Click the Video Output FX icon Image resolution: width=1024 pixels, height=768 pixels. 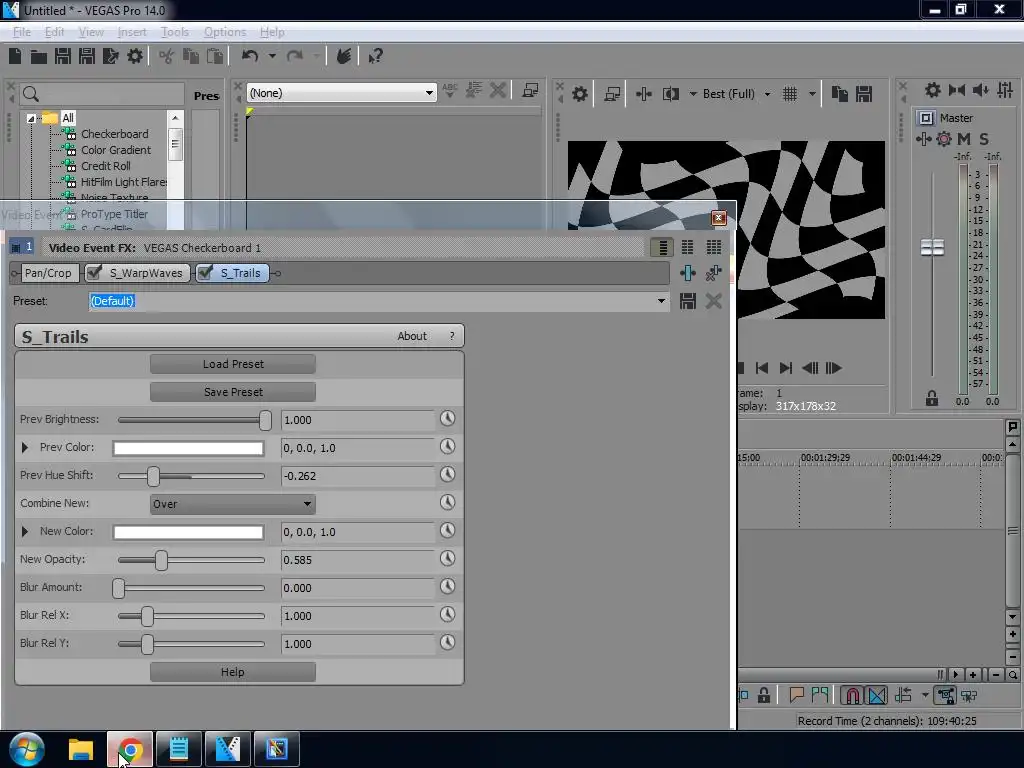click(x=644, y=94)
